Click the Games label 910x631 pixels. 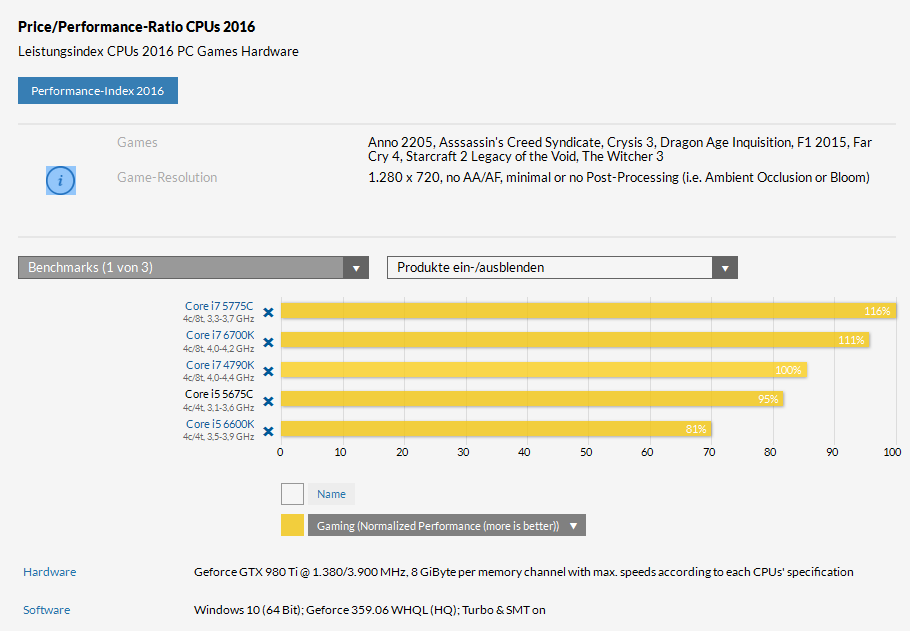point(137,142)
